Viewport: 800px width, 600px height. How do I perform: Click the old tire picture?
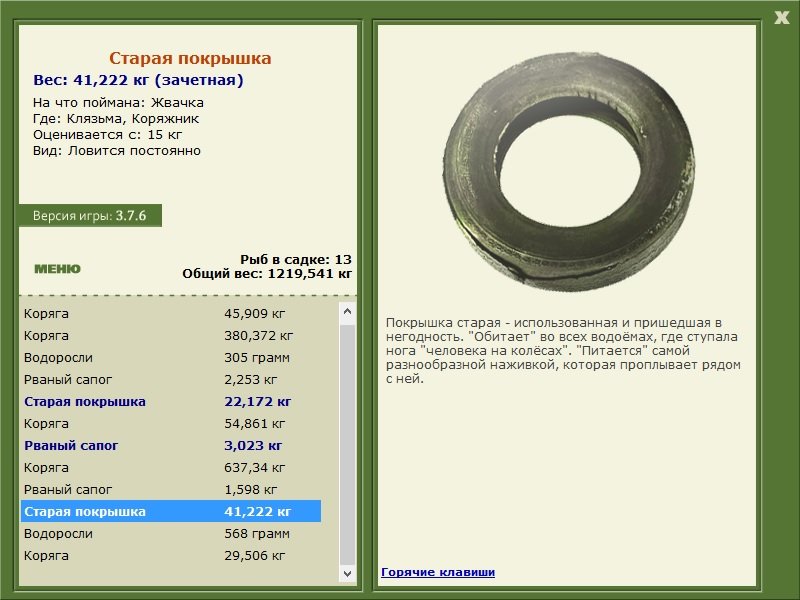point(569,171)
